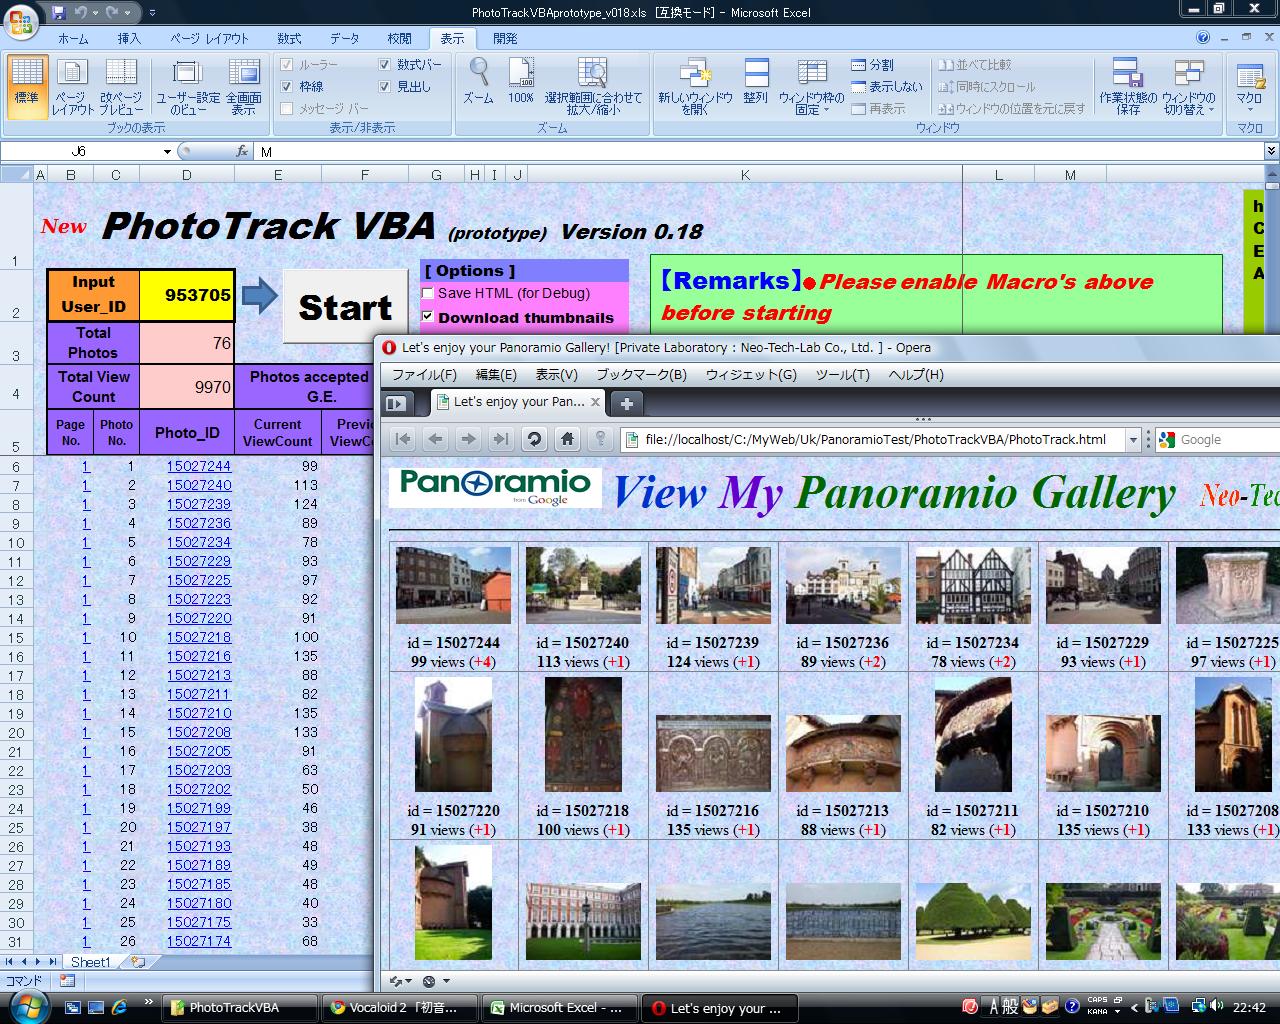1280x1024 pixels.
Task: Open Opera's ファイル(F) menu
Action: (x=424, y=375)
